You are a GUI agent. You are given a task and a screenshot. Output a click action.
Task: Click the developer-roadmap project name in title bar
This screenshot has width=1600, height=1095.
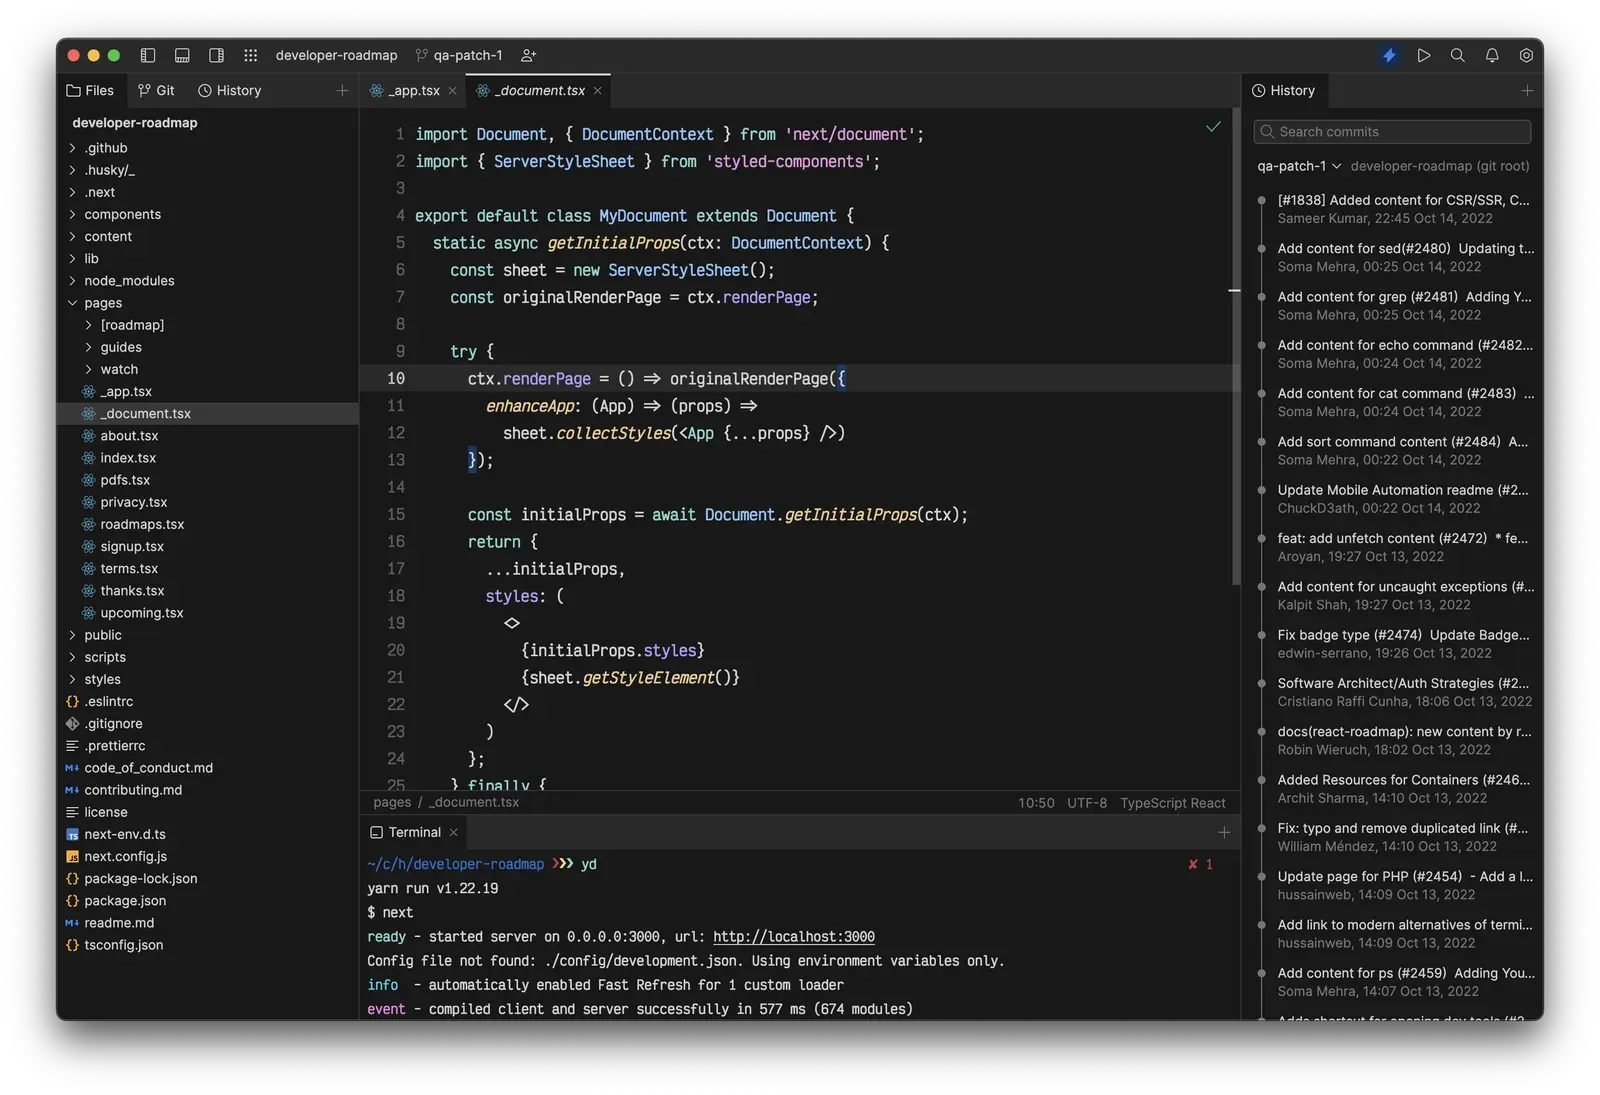[x=336, y=55]
